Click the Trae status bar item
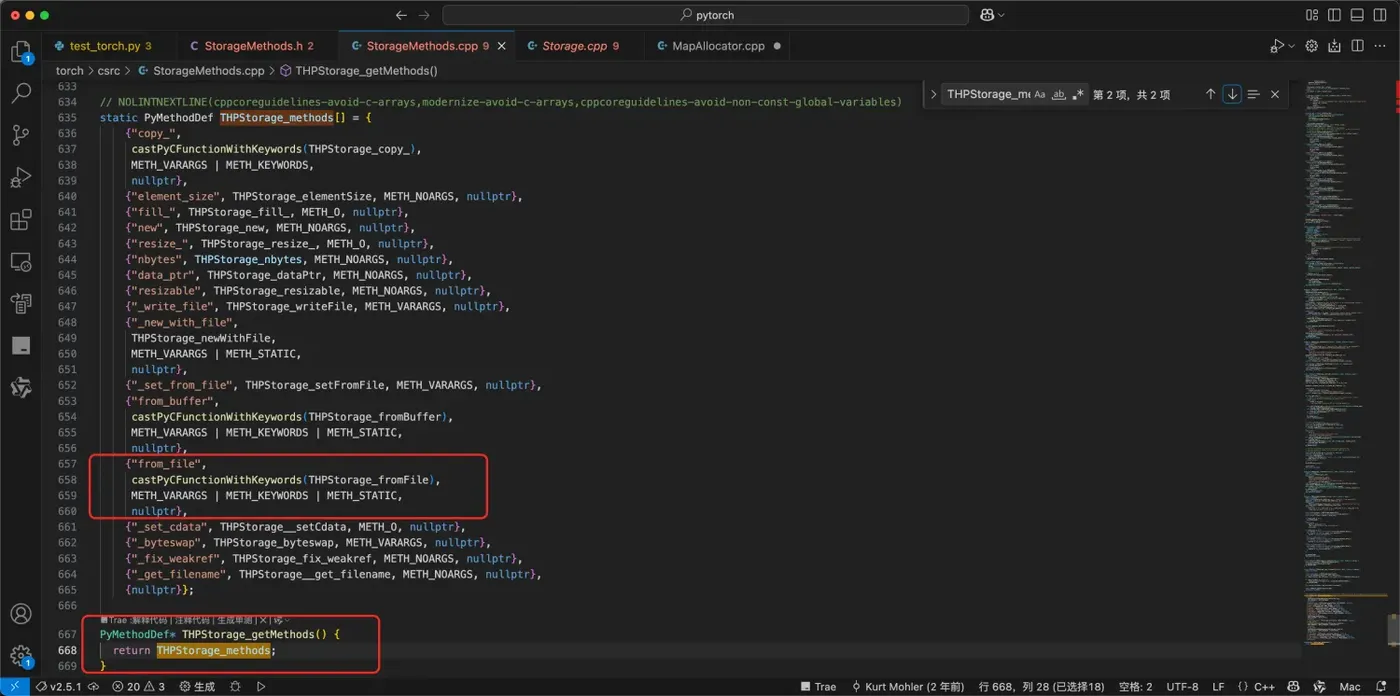The image size is (1400, 696). (x=817, y=686)
